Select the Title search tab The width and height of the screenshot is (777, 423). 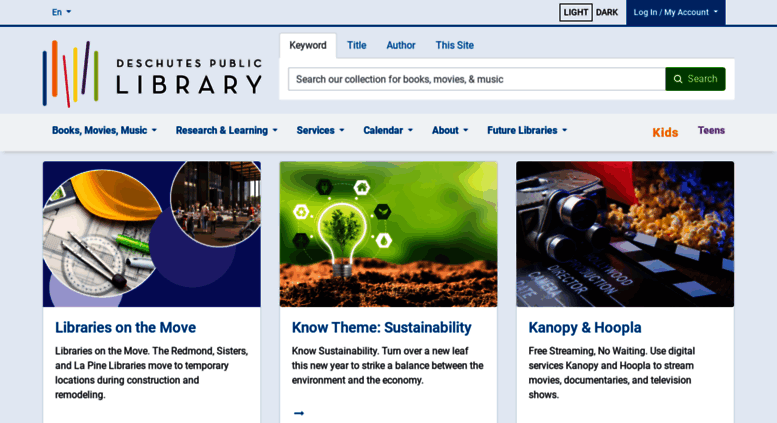[356, 46]
